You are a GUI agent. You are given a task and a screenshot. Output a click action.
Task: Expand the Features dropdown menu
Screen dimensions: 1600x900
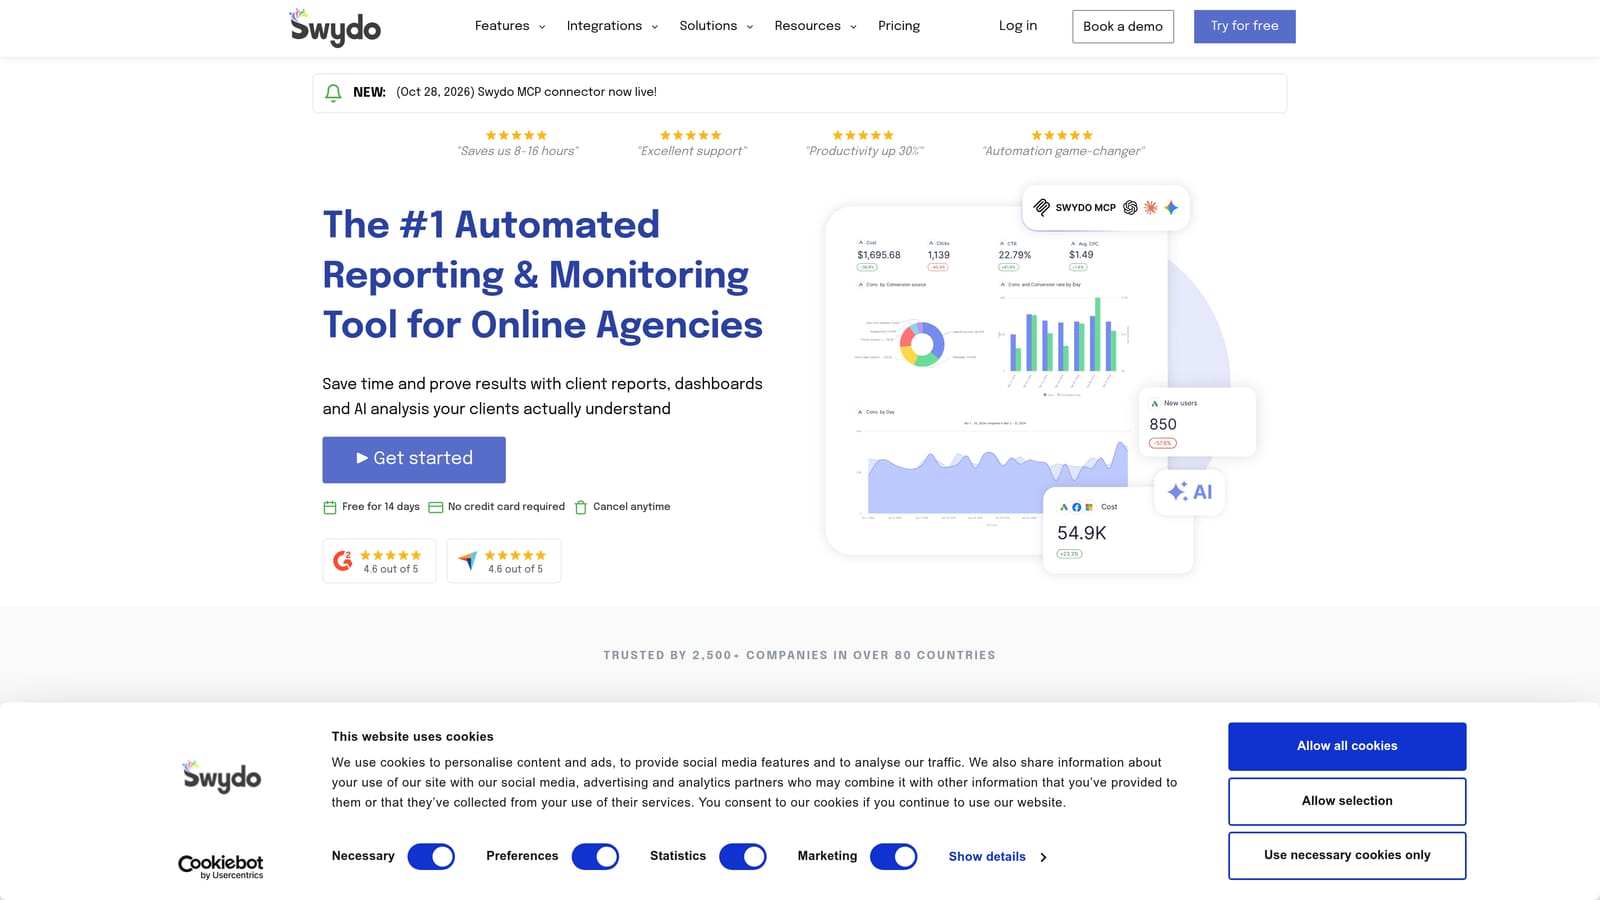(x=510, y=26)
